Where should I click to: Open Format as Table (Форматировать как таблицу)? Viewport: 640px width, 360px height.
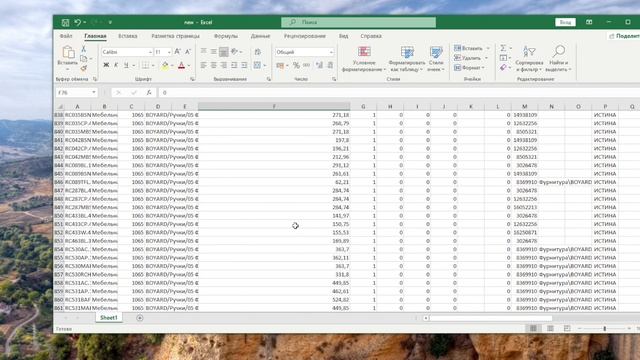[407, 59]
